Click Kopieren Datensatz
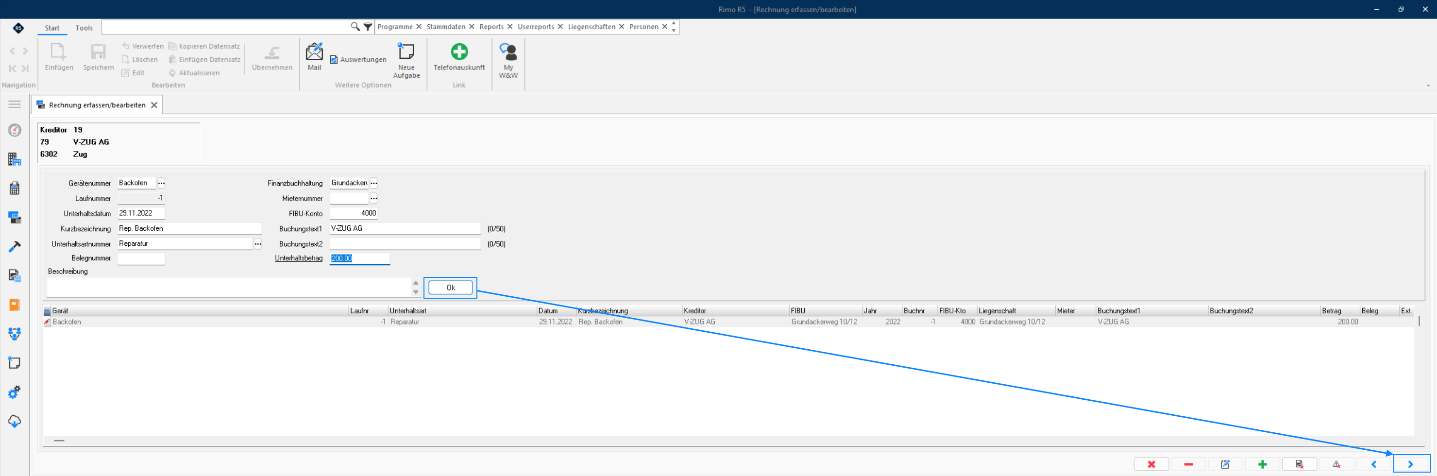The width and height of the screenshot is (1437, 476). 204,46
